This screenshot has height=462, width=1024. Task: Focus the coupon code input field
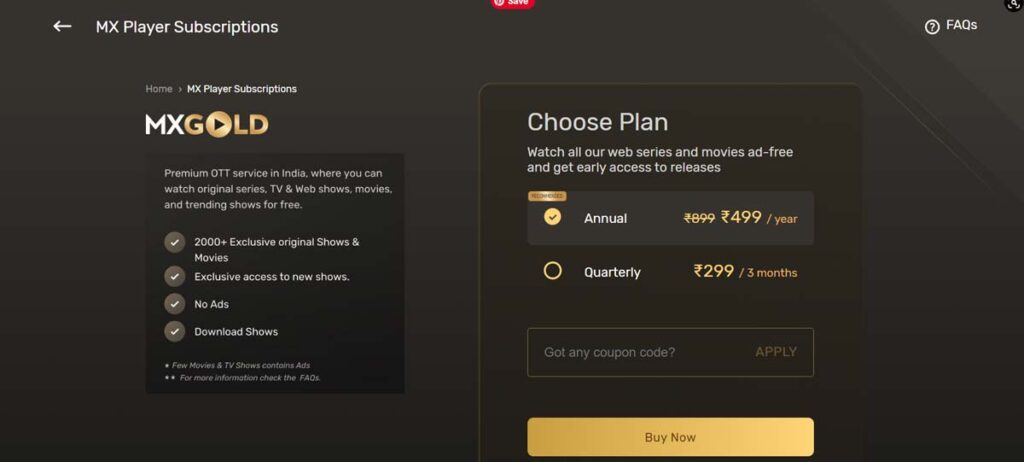coord(670,352)
